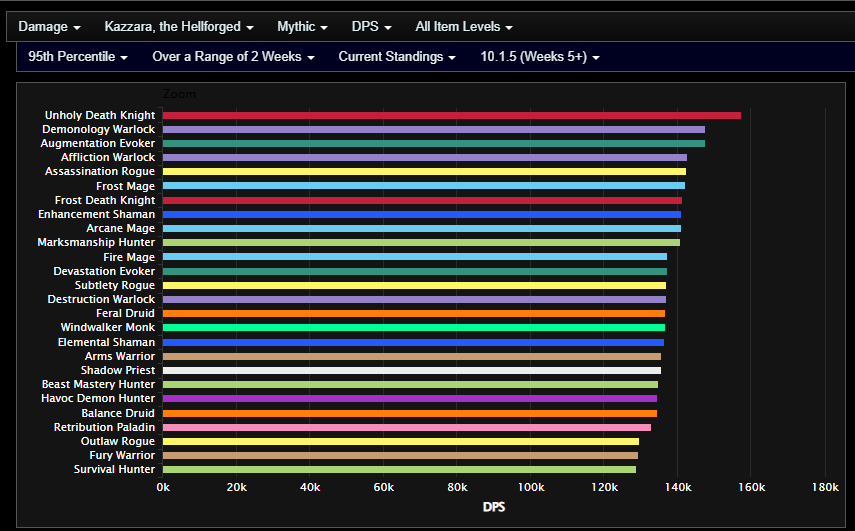
Task: Click the Feral Druid bar
Action: click(x=413, y=313)
